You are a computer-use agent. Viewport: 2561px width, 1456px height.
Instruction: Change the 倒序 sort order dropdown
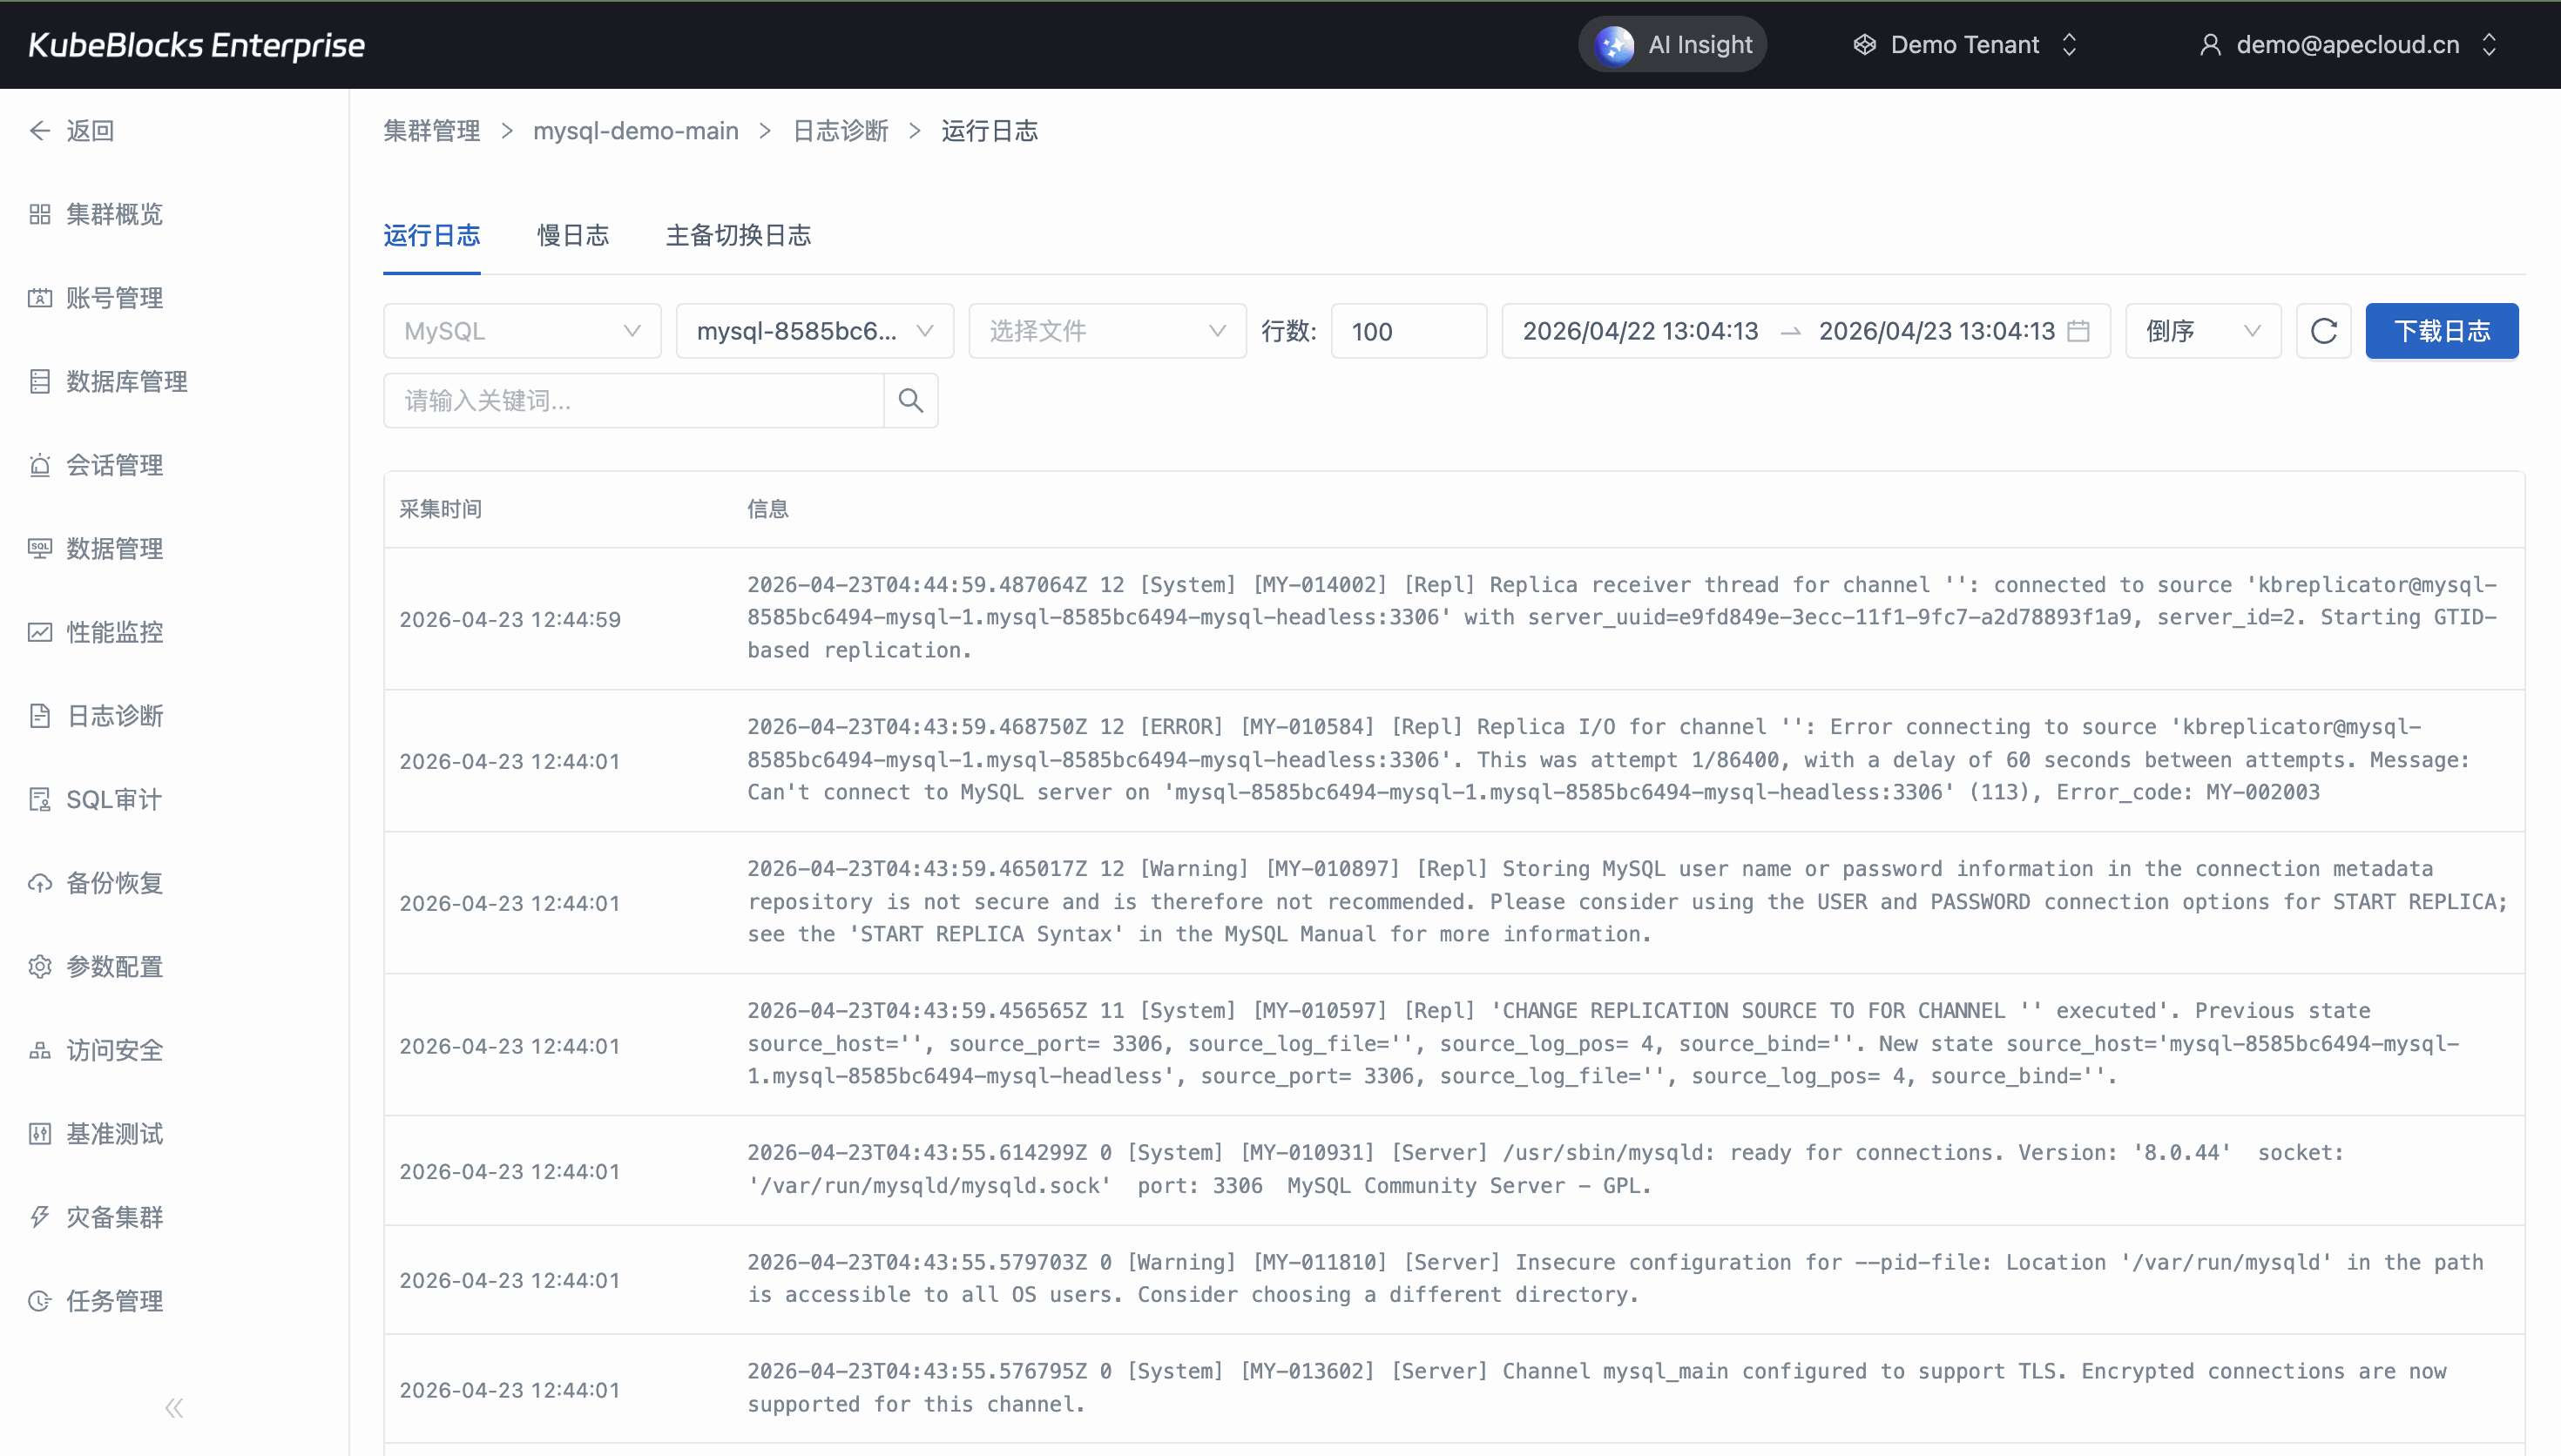point(2202,331)
